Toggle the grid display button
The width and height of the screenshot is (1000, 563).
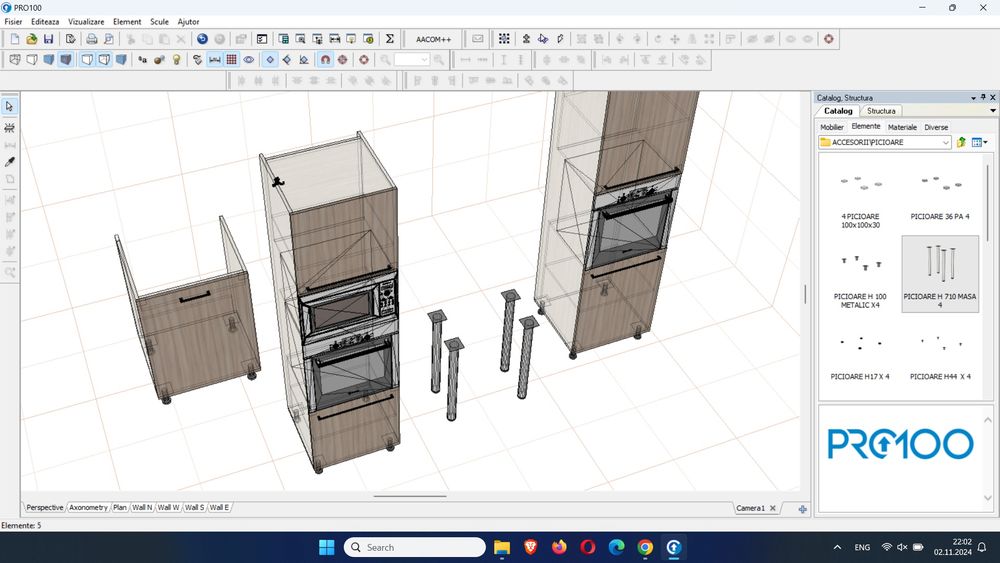(x=231, y=60)
